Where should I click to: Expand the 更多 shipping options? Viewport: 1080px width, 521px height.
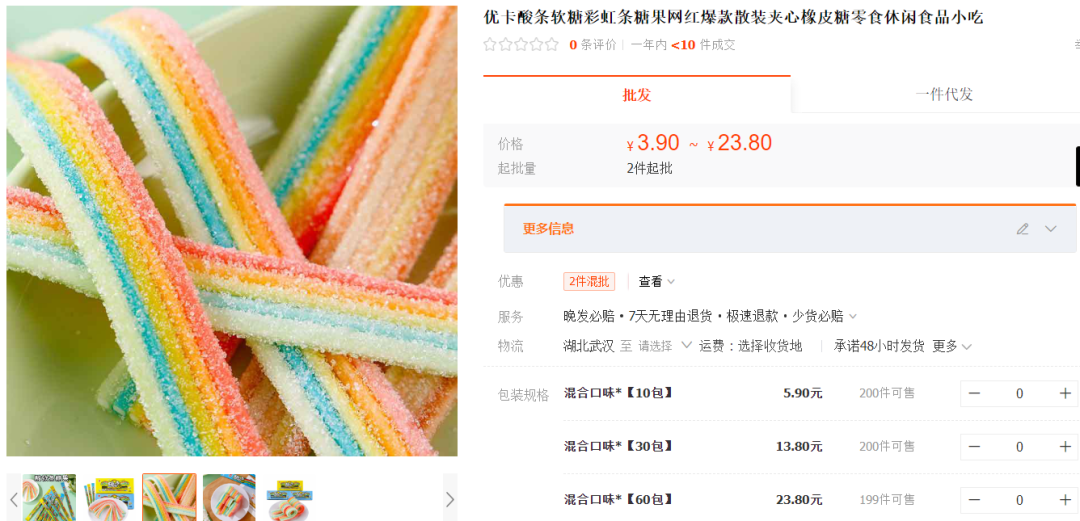pyautogui.click(x=952, y=346)
